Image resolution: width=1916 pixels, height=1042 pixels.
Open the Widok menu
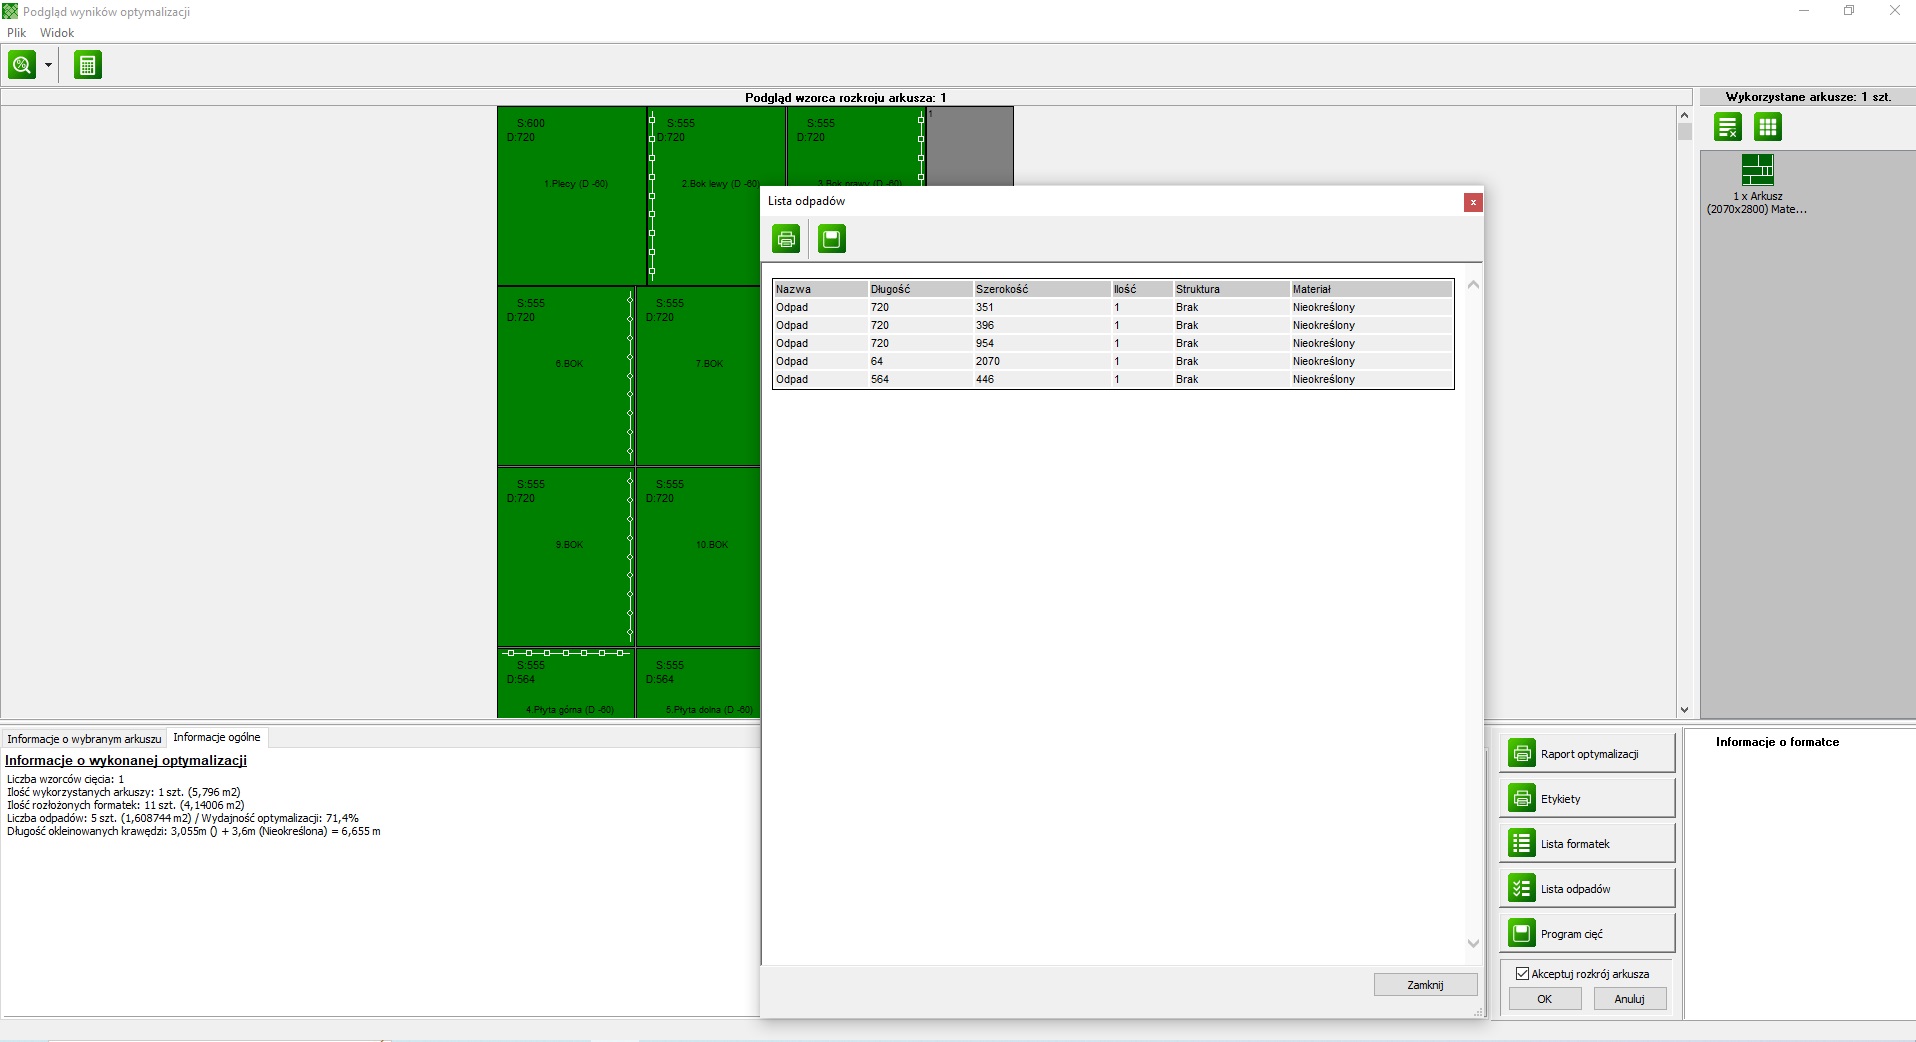(x=57, y=33)
